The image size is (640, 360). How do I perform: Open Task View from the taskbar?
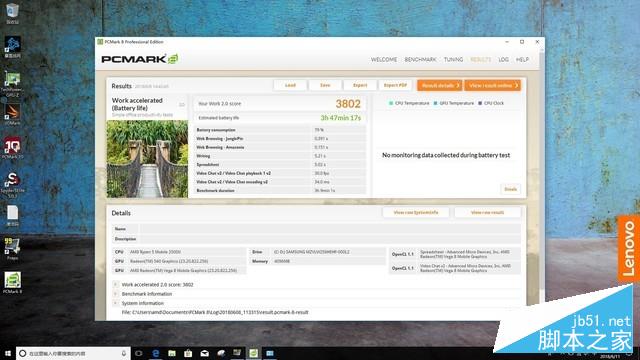pyautogui.click(x=139, y=353)
